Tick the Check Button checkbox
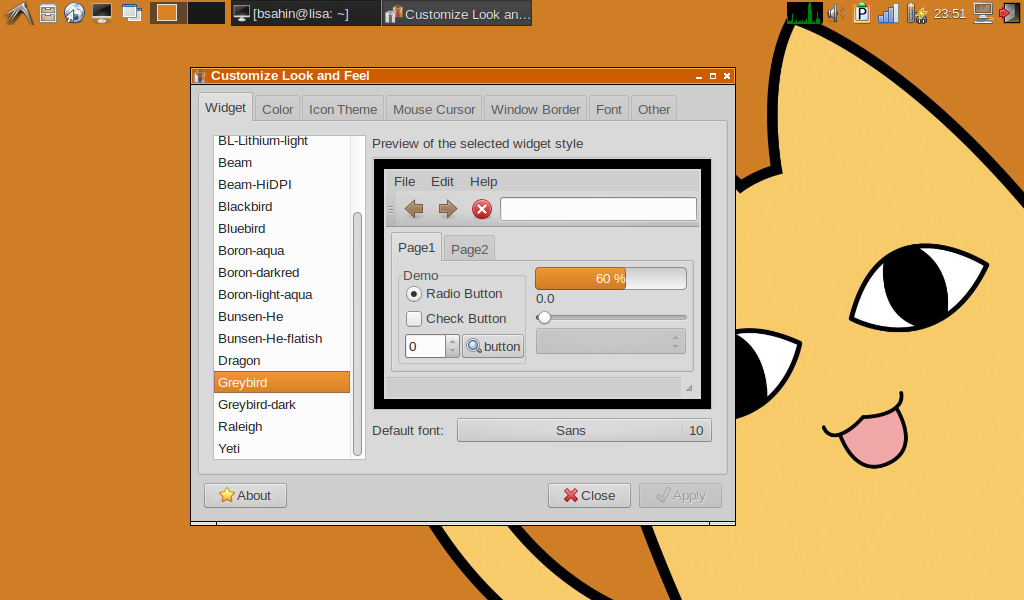Screen dimensions: 1024x600 point(413,319)
